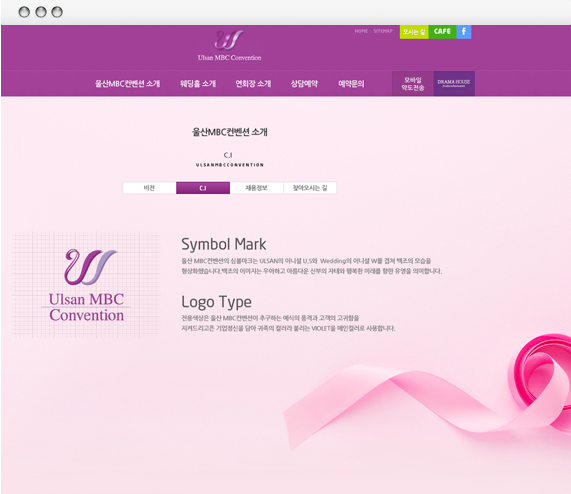Click the 울산MBC컨벤션 소개 page title
This screenshot has width=571, height=494.
230,132
